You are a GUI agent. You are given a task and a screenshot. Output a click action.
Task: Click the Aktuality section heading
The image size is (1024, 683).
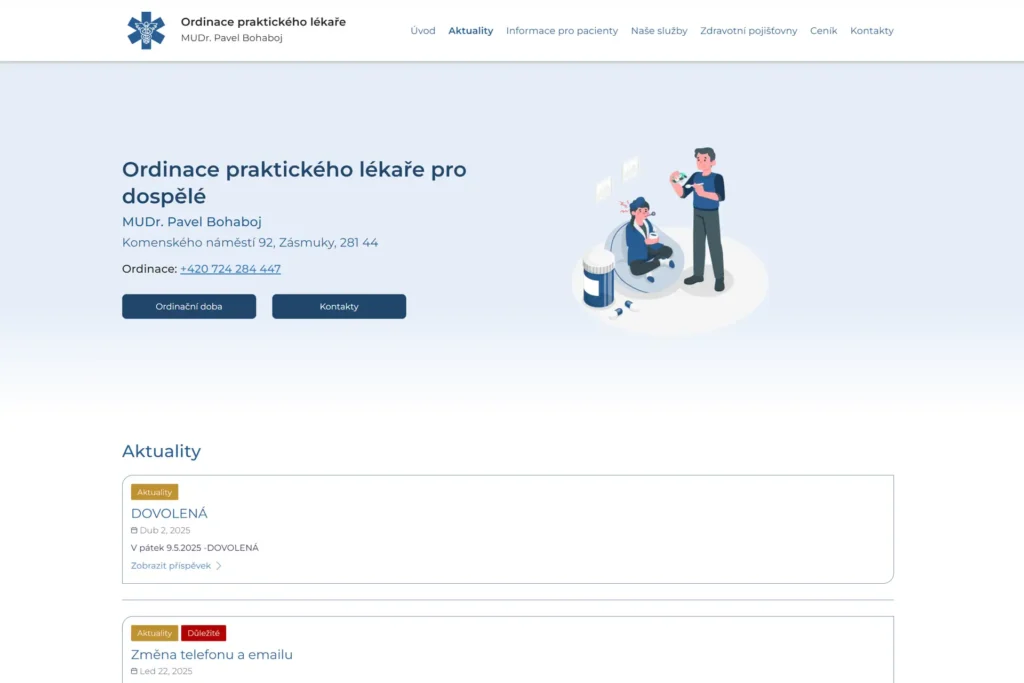[161, 451]
